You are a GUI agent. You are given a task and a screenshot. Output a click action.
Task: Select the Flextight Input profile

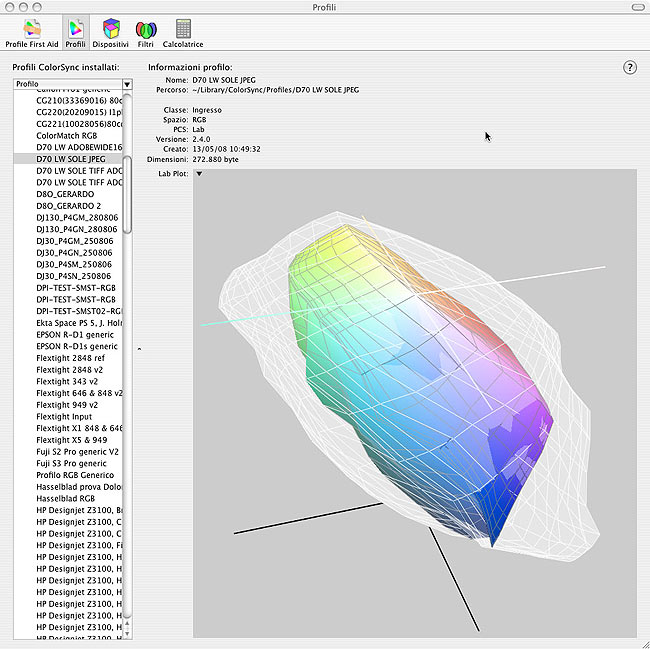(x=68, y=417)
